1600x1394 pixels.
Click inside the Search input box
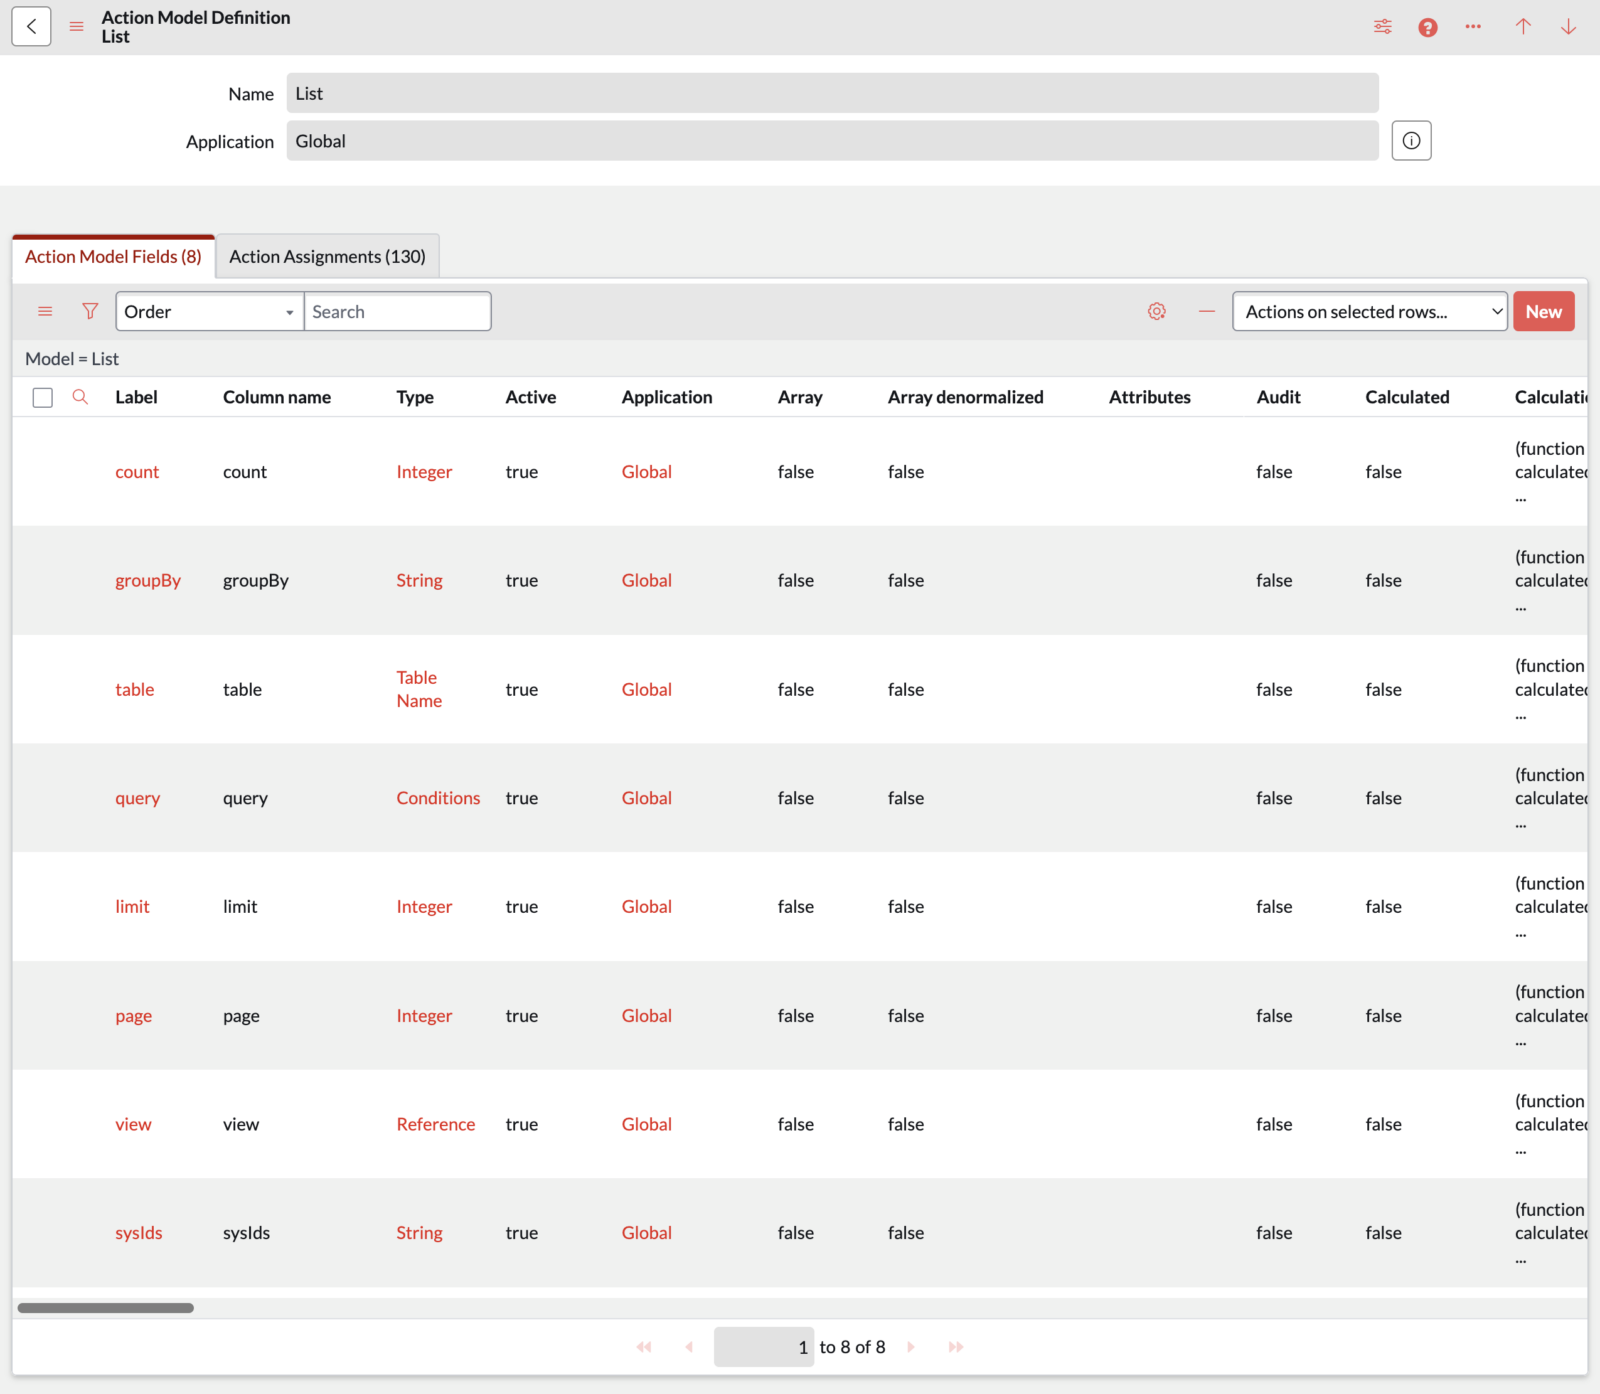[397, 311]
